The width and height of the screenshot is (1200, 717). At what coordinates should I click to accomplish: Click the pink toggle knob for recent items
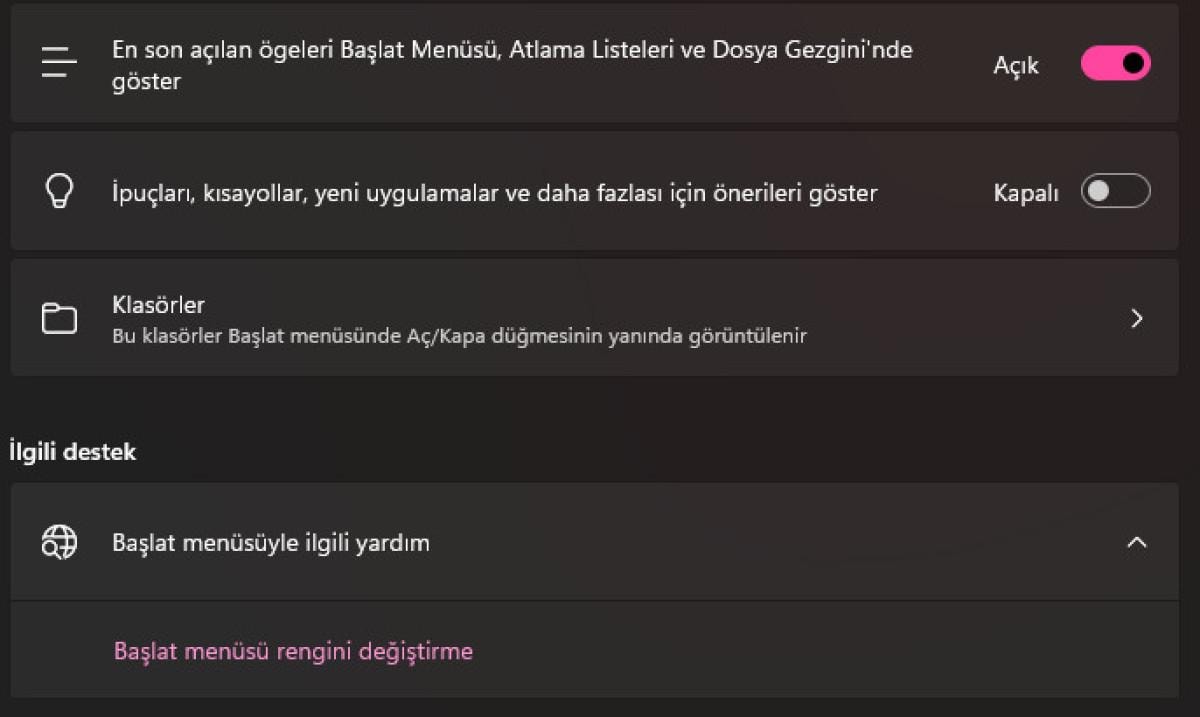[x=1133, y=64]
